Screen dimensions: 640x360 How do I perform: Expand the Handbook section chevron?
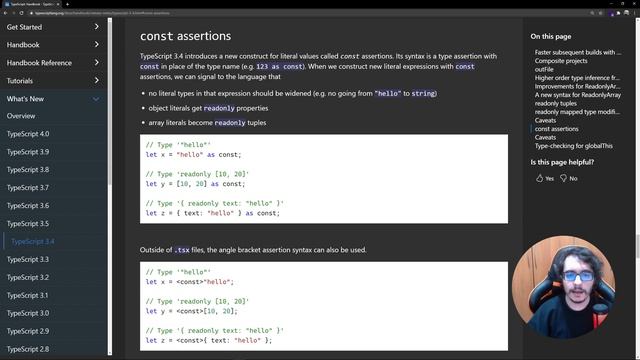coord(96,44)
